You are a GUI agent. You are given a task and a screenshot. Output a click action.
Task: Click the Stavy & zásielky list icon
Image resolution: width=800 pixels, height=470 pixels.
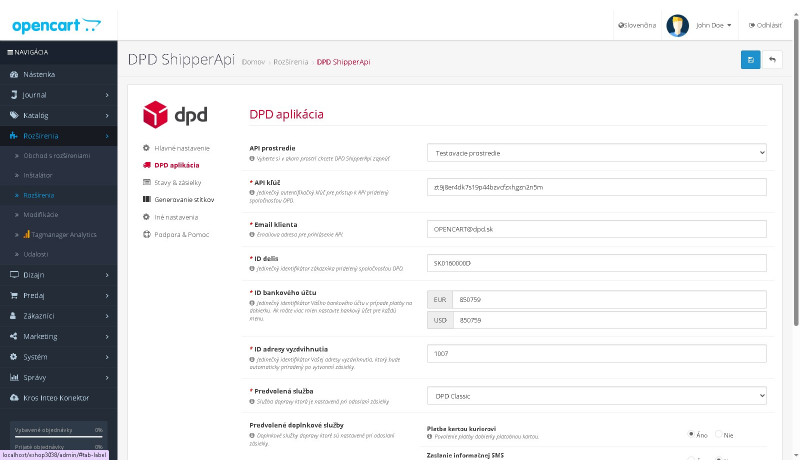pyautogui.click(x=146, y=182)
